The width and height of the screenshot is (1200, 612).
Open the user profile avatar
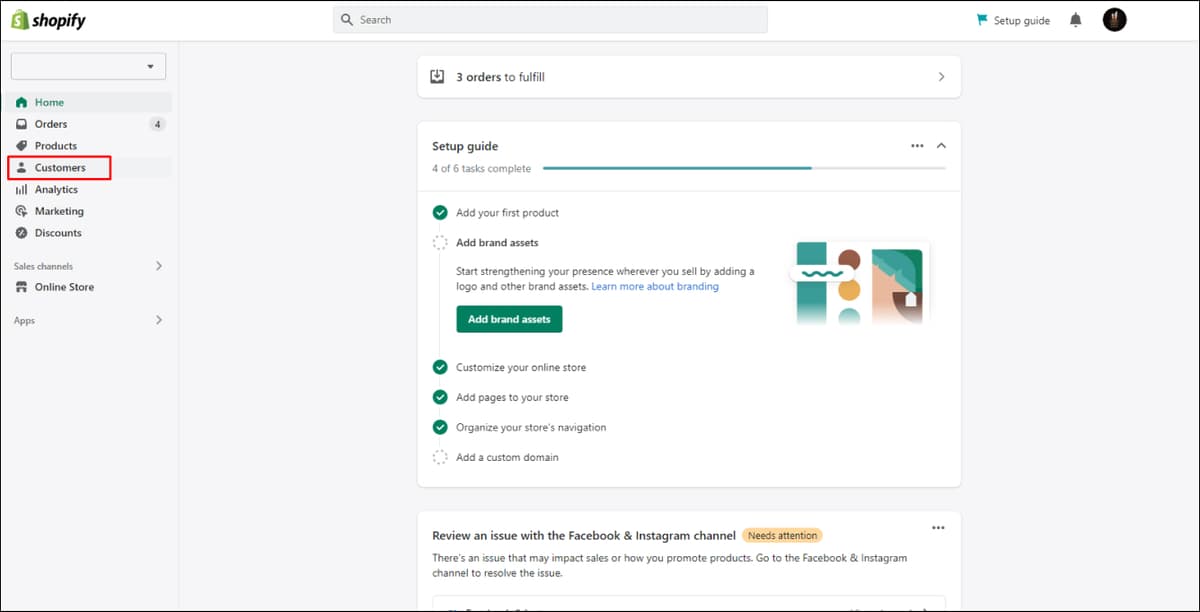(x=1115, y=20)
